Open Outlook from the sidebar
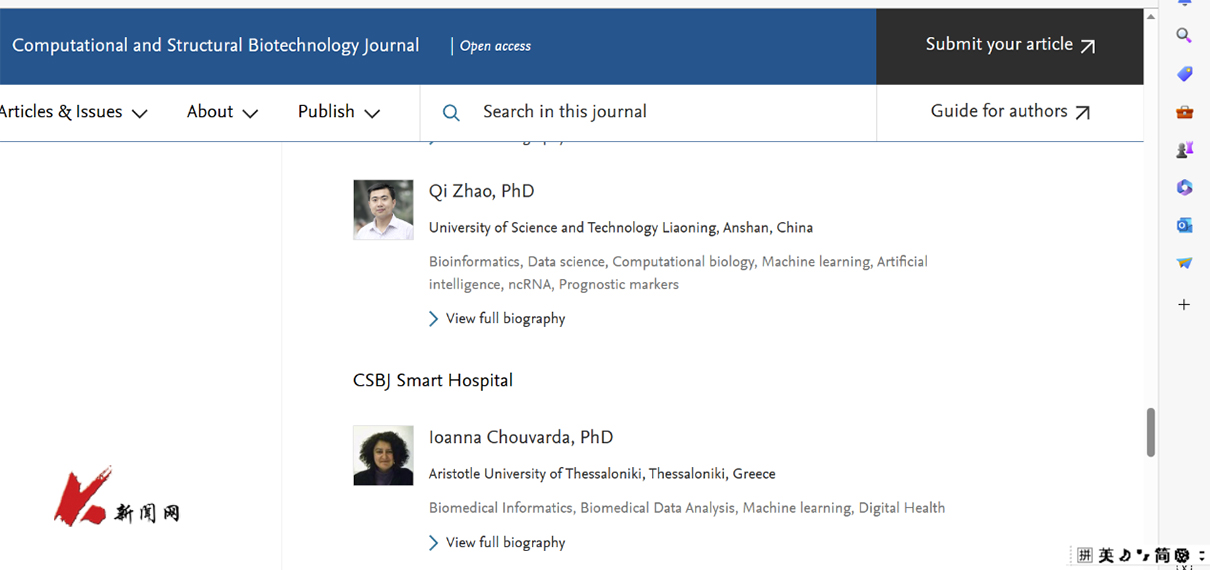The width and height of the screenshot is (1210, 570). (x=1184, y=226)
